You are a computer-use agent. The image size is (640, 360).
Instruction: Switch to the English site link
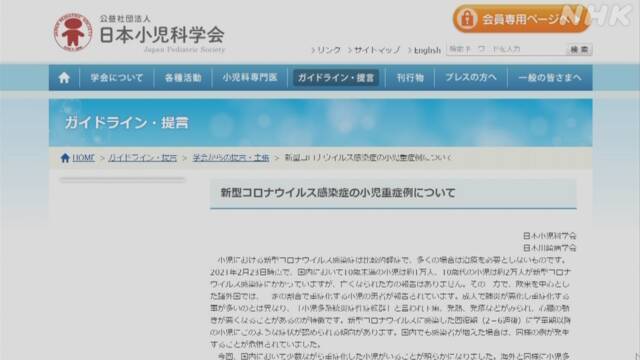click(x=424, y=50)
